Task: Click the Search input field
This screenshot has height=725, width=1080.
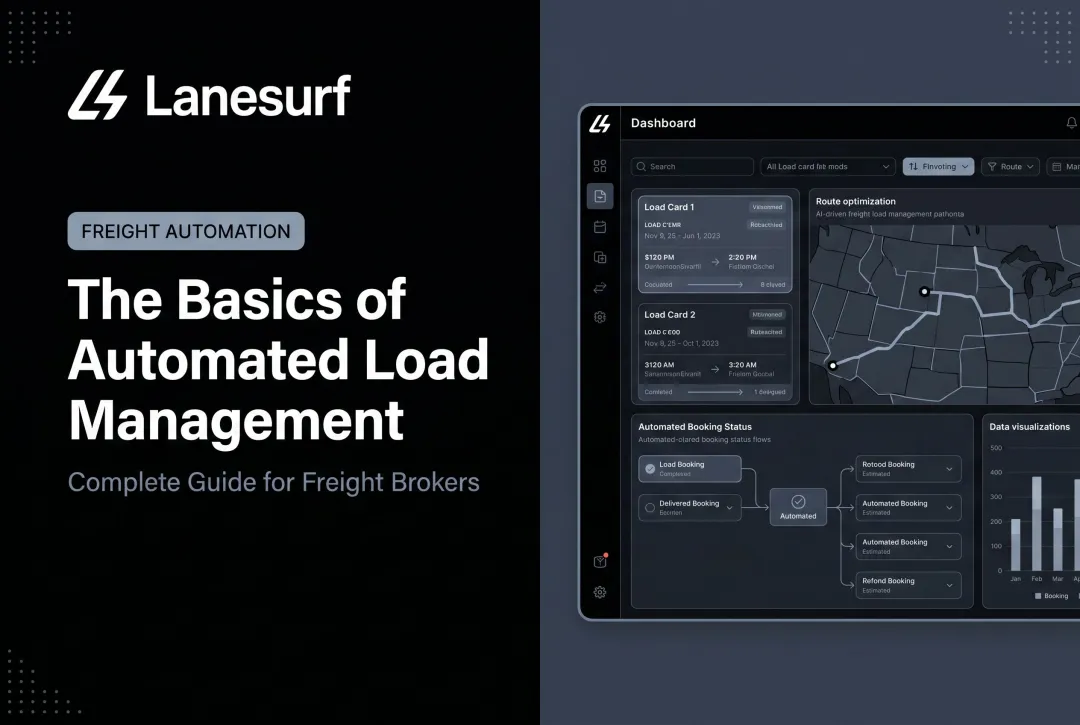Action: point(692,167)
